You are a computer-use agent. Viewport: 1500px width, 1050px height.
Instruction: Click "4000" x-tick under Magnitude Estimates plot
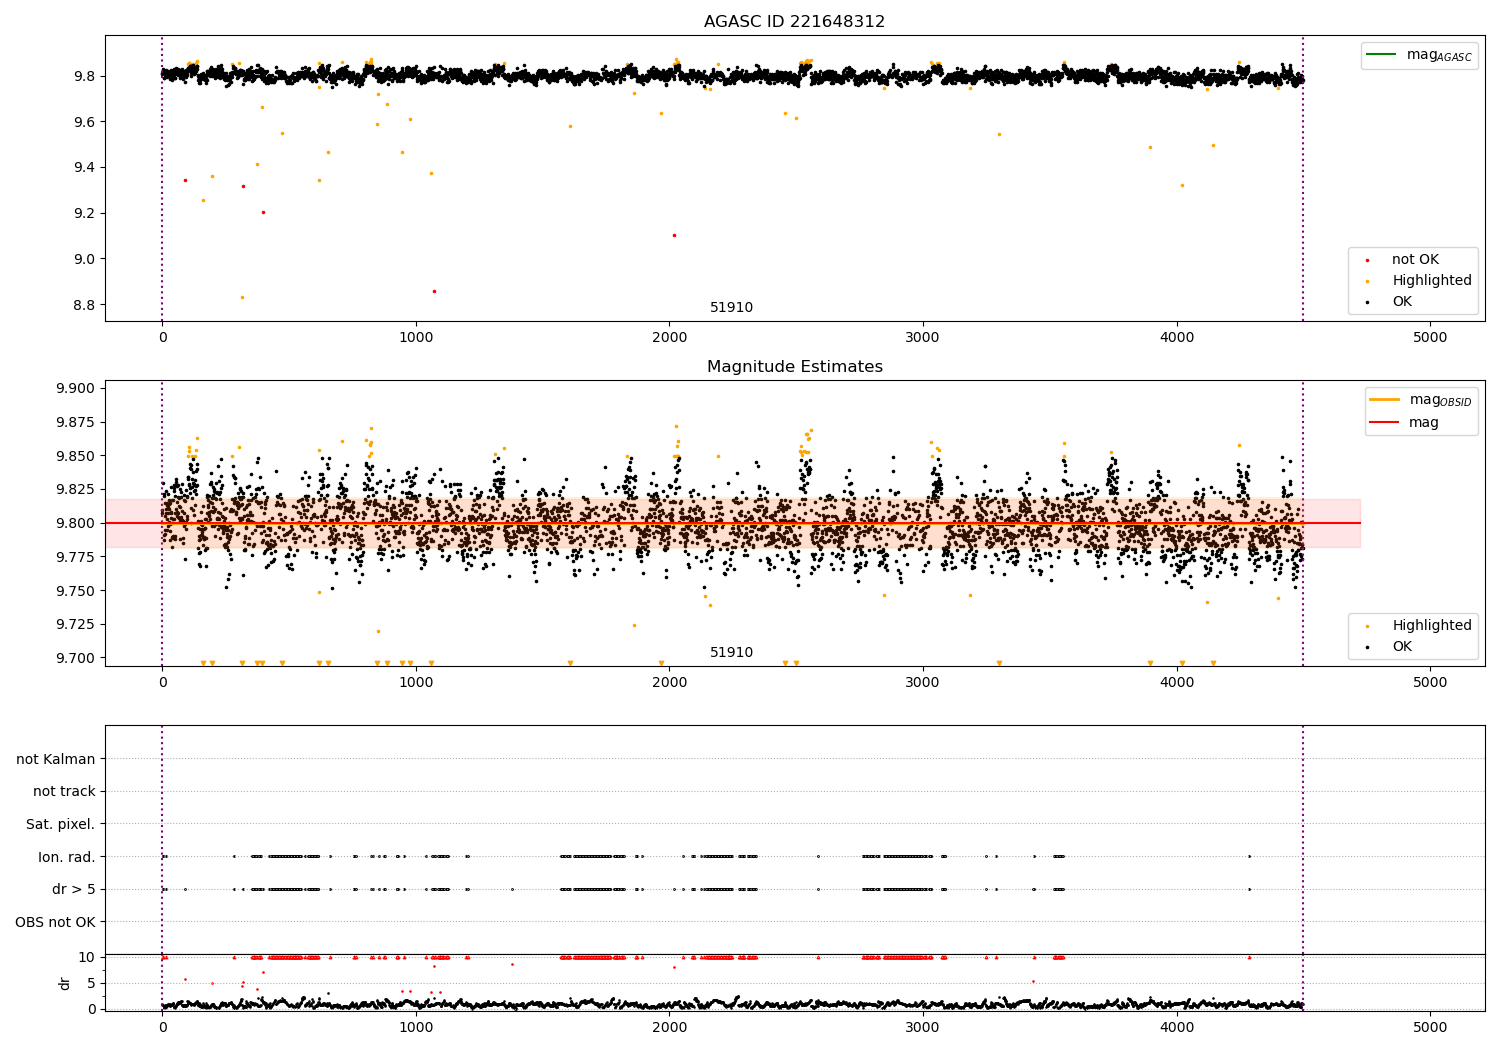1177,683
